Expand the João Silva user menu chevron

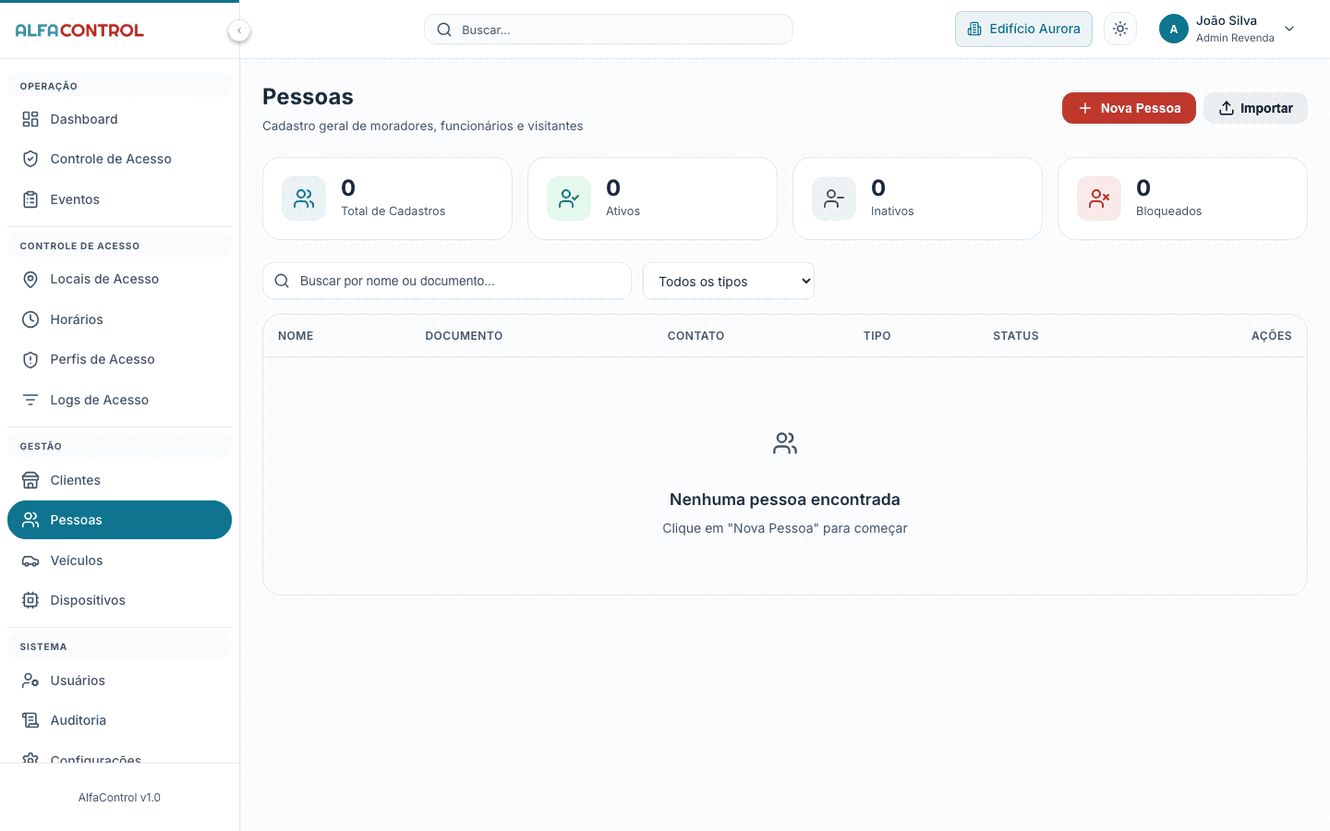(x=1289, y=29)
